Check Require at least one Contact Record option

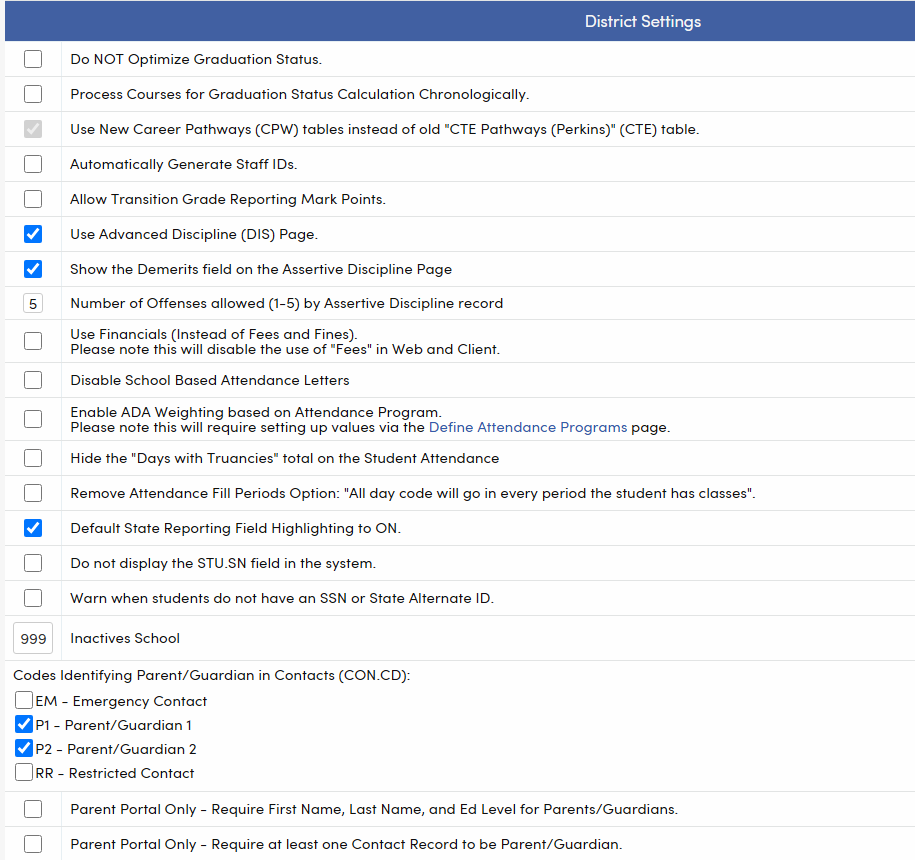tap(33, 844)
